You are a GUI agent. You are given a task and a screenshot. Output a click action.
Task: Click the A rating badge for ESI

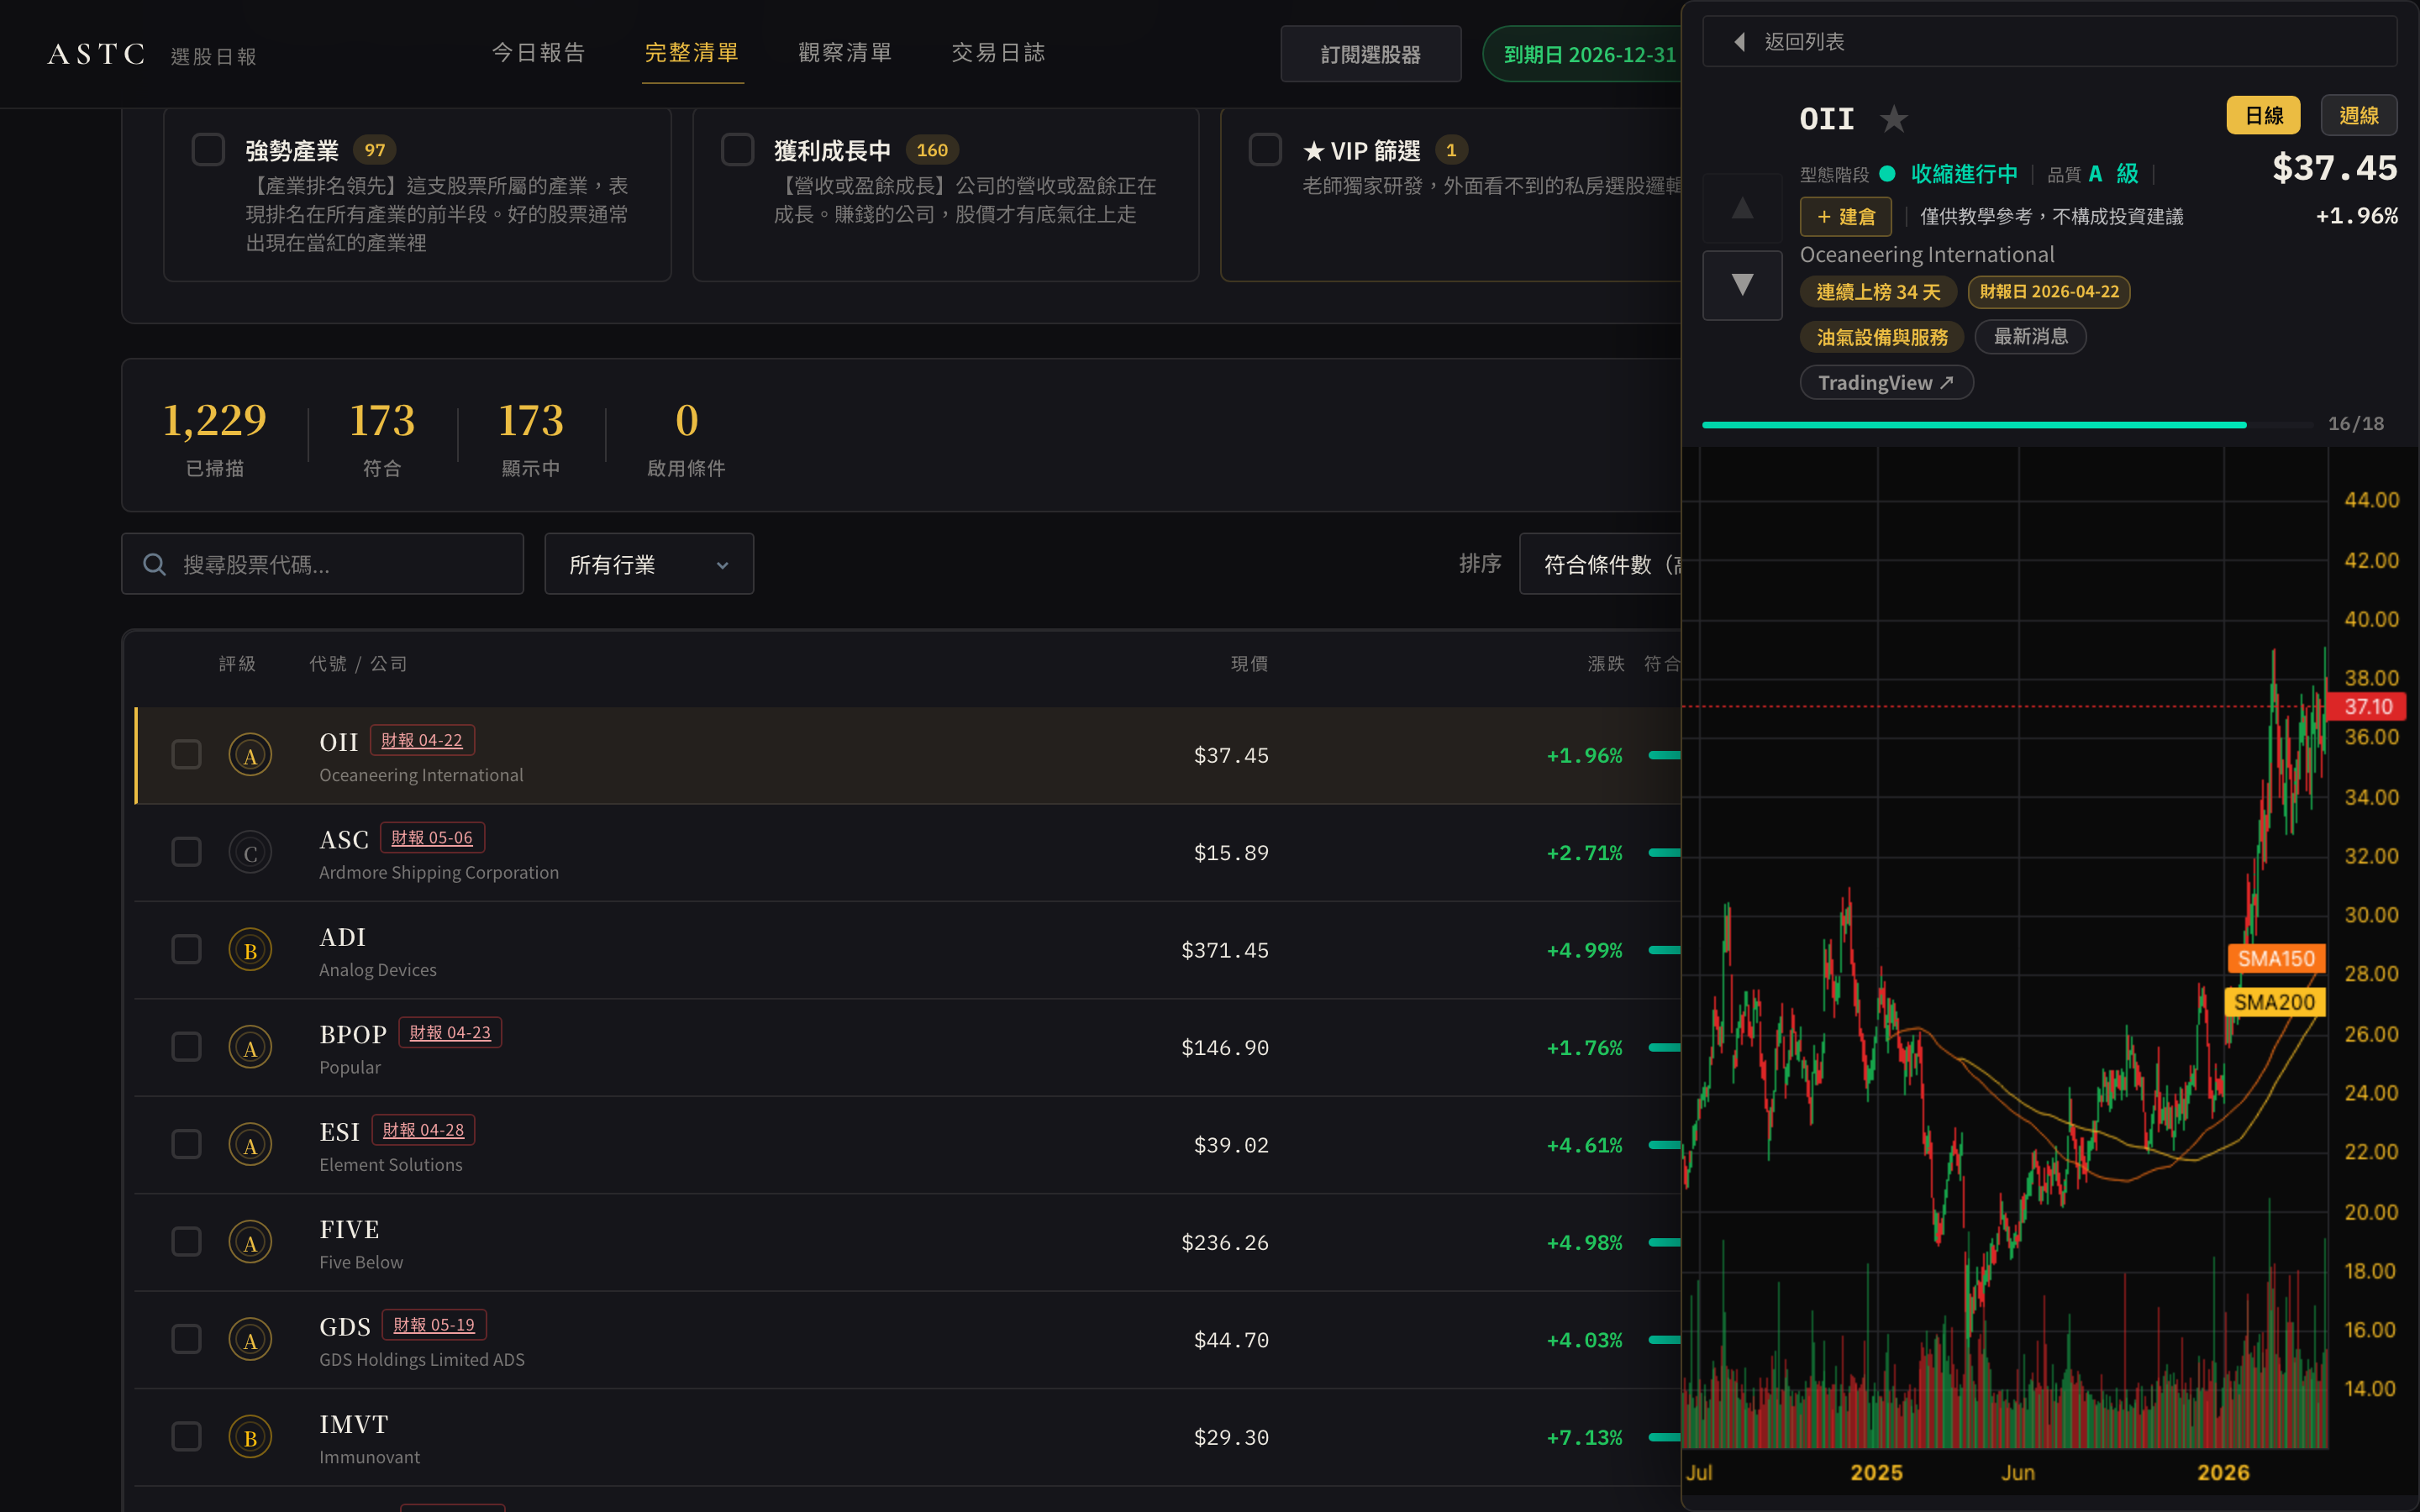[250, 1145]
